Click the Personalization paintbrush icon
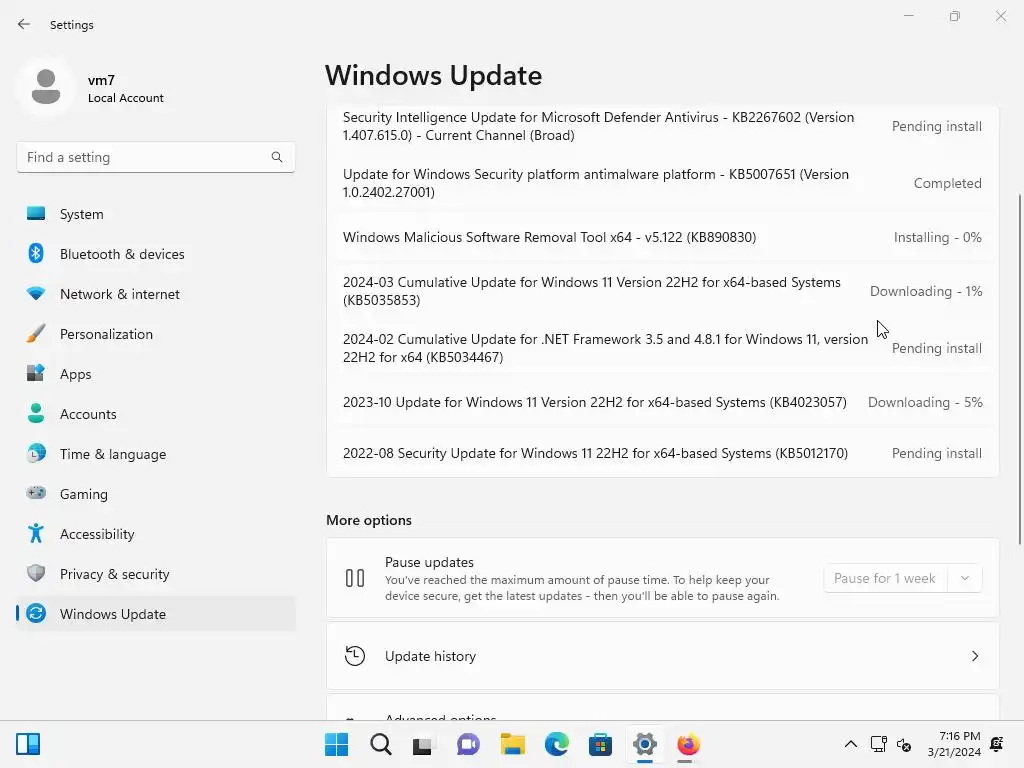Viewport: 1024px width, 768px height. [36, 334]
